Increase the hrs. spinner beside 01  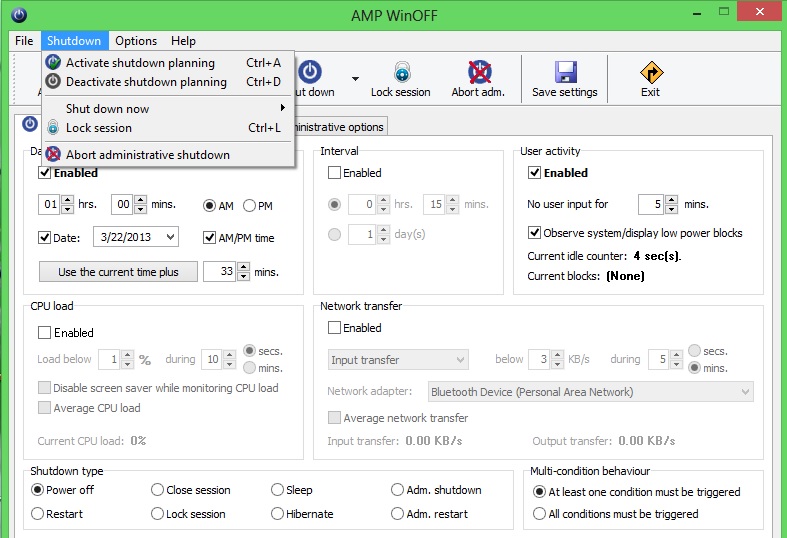click(x=67, y=200)
